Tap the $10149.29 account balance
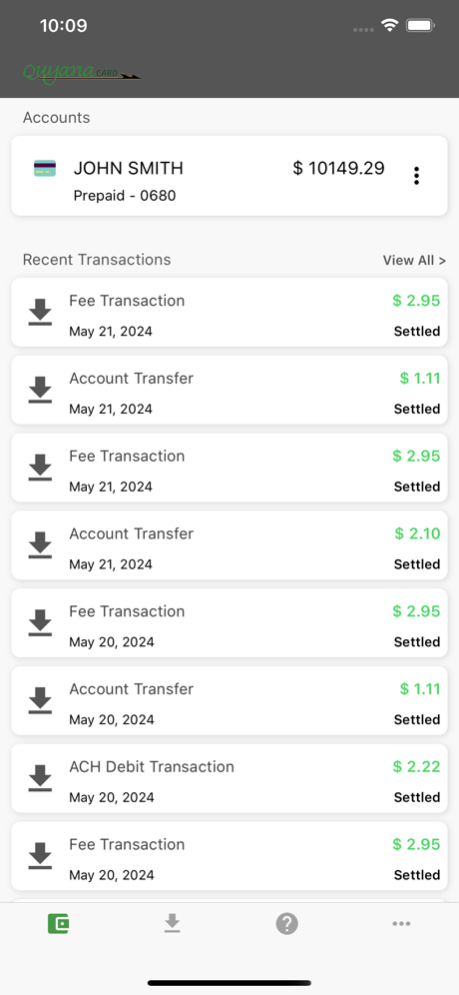Image resolution: width=459 pixels, height=995 pixels. pyautogui.click(x=338, y=168)
